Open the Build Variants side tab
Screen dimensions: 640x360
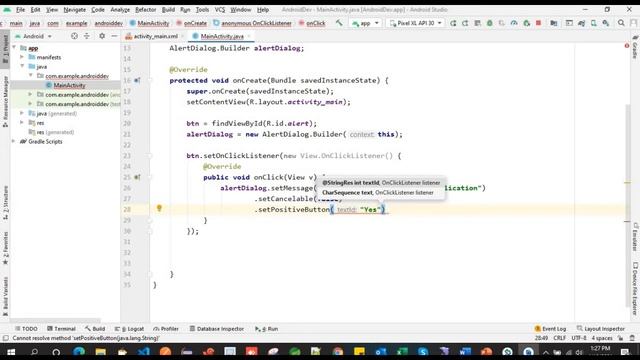click(x=5, y=296)
